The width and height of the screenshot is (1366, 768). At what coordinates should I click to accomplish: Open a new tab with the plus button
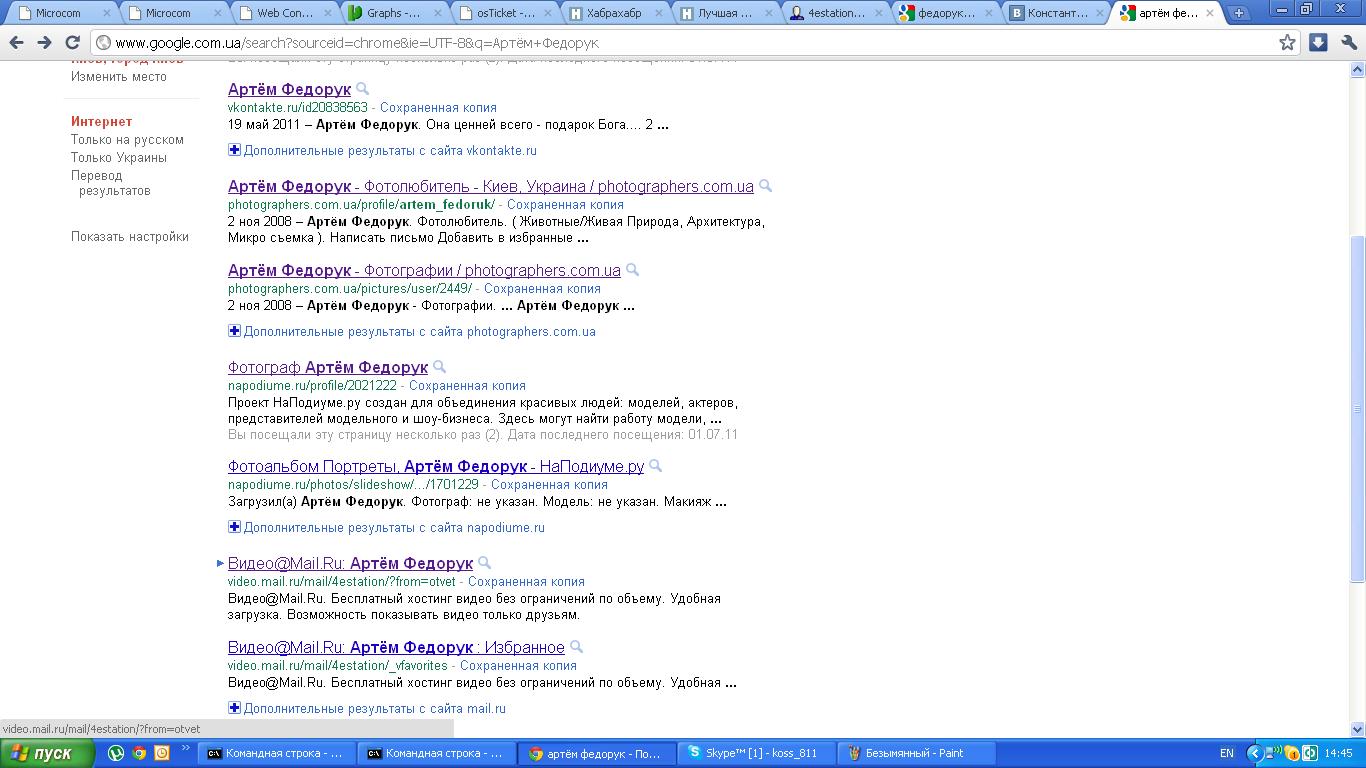[1239, 13]
